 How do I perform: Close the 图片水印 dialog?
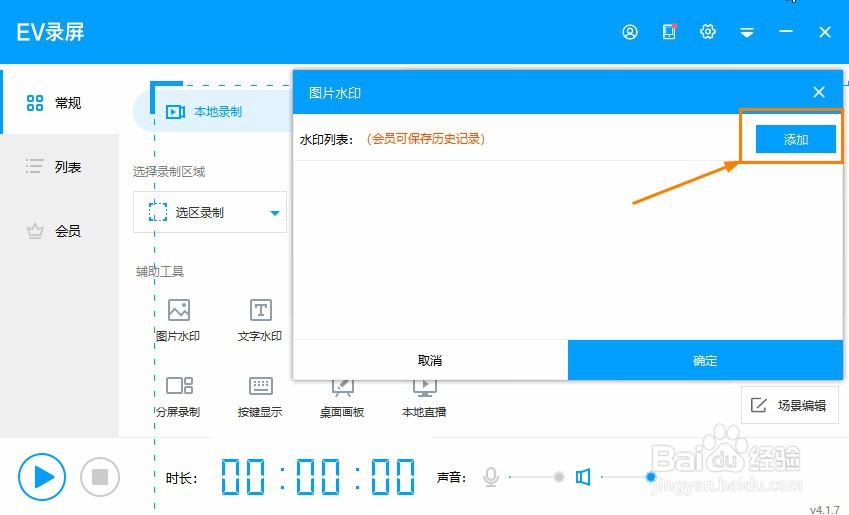(819, 93)
